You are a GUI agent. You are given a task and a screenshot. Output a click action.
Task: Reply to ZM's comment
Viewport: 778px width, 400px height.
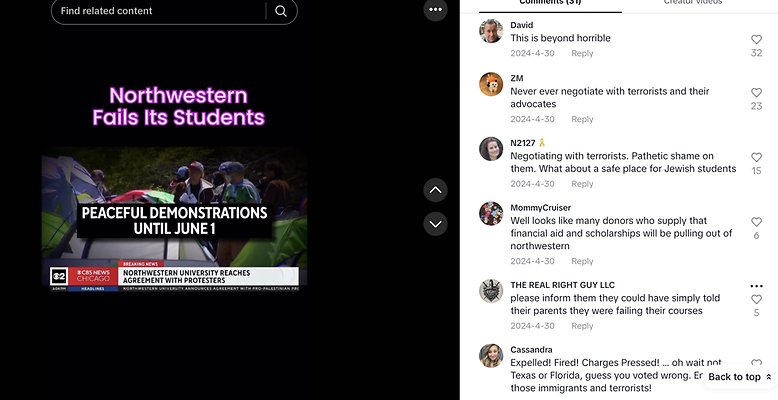(582, 119)
